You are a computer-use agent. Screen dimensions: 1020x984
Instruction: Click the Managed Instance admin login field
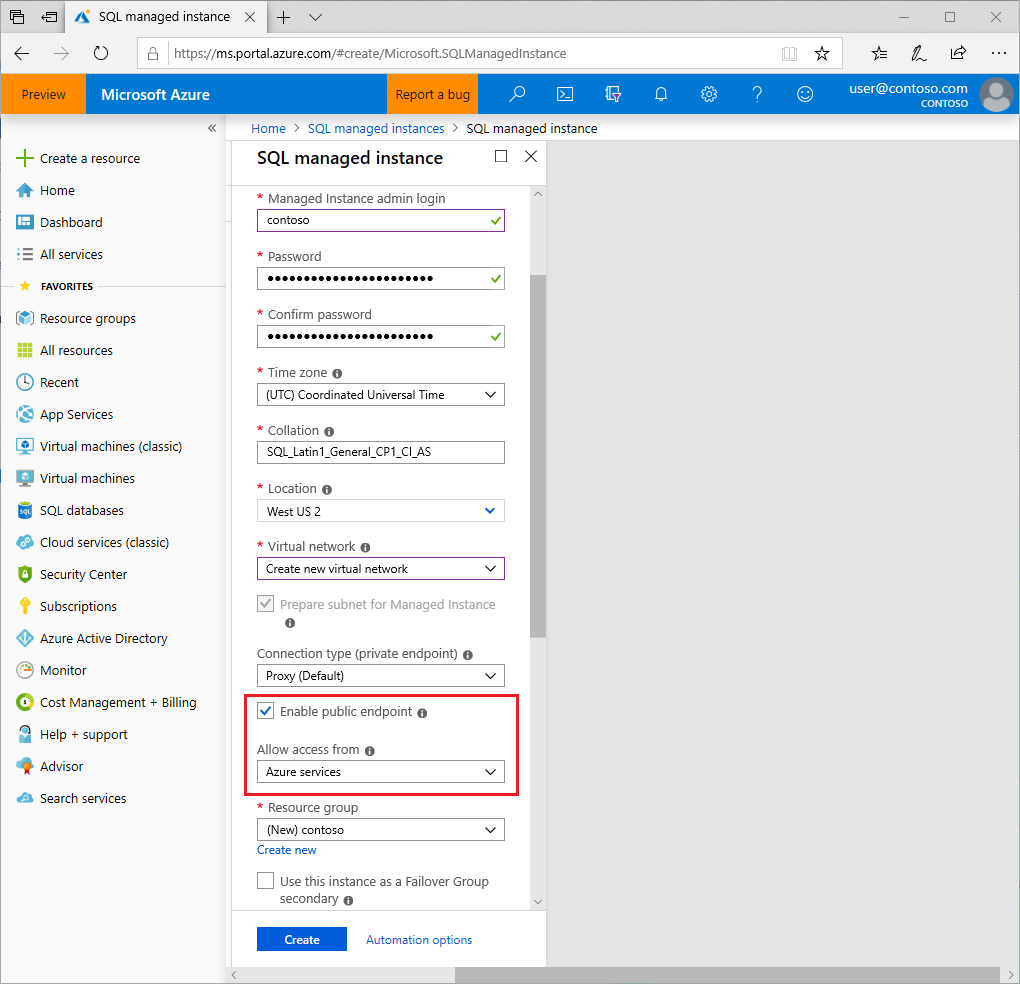pos(381,220)
